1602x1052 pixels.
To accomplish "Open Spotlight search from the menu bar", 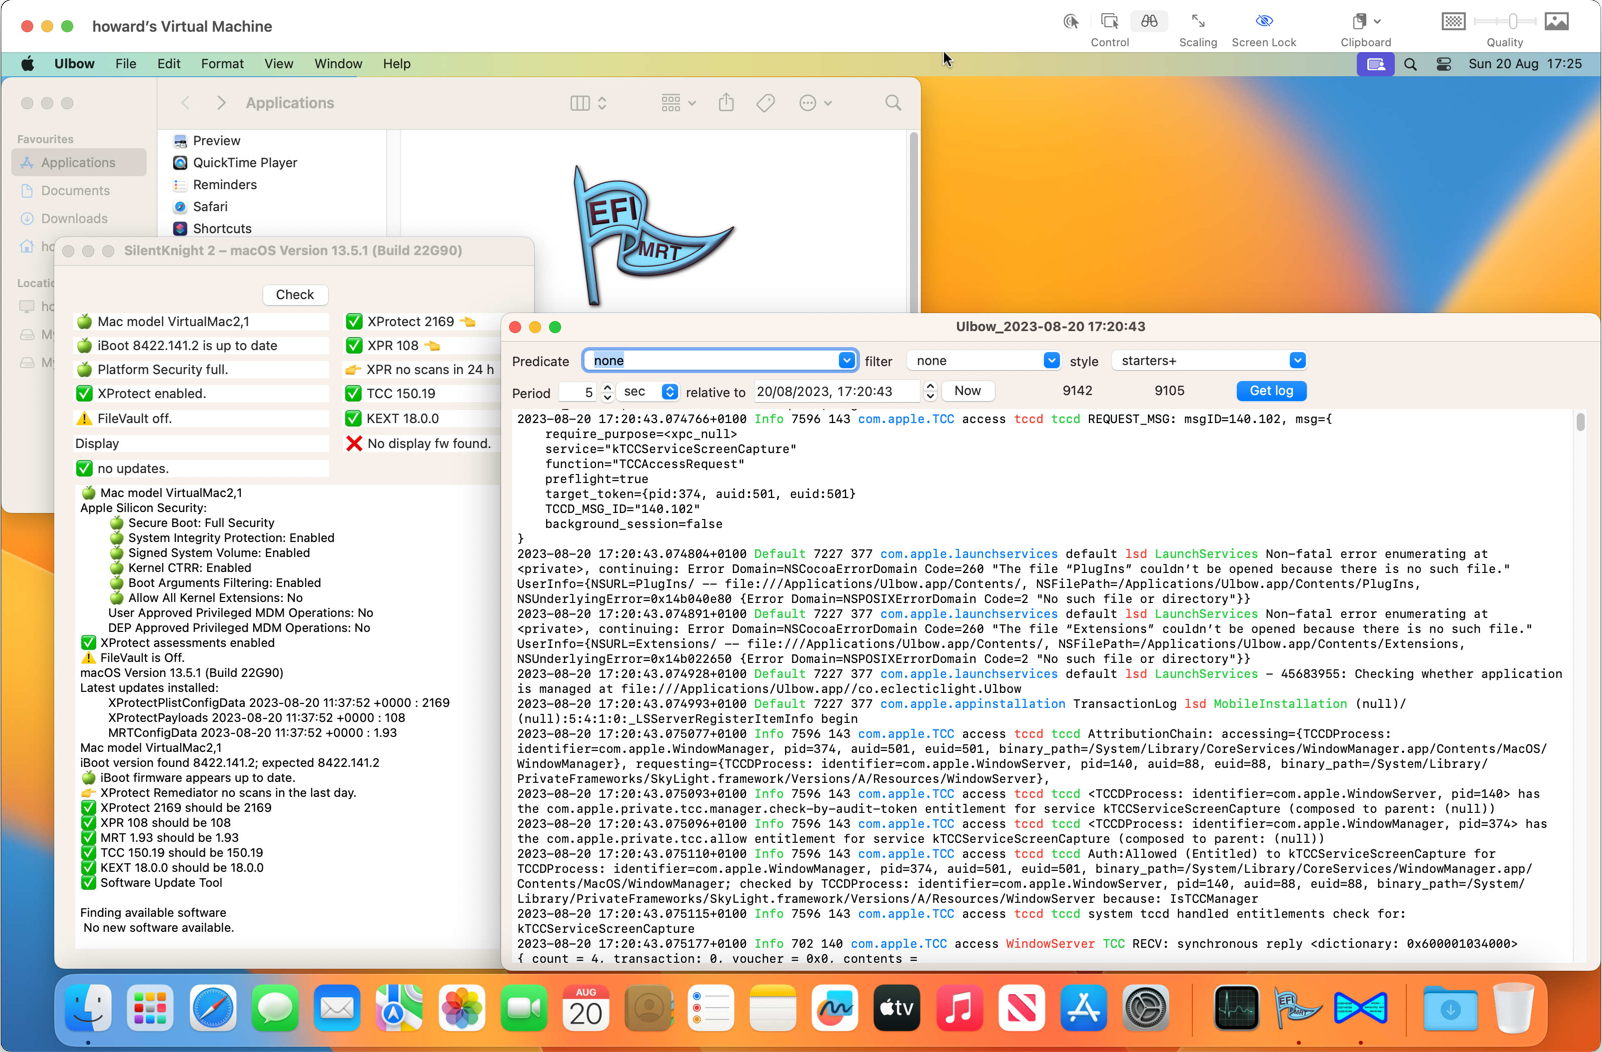I will (x=1410, y=63).
